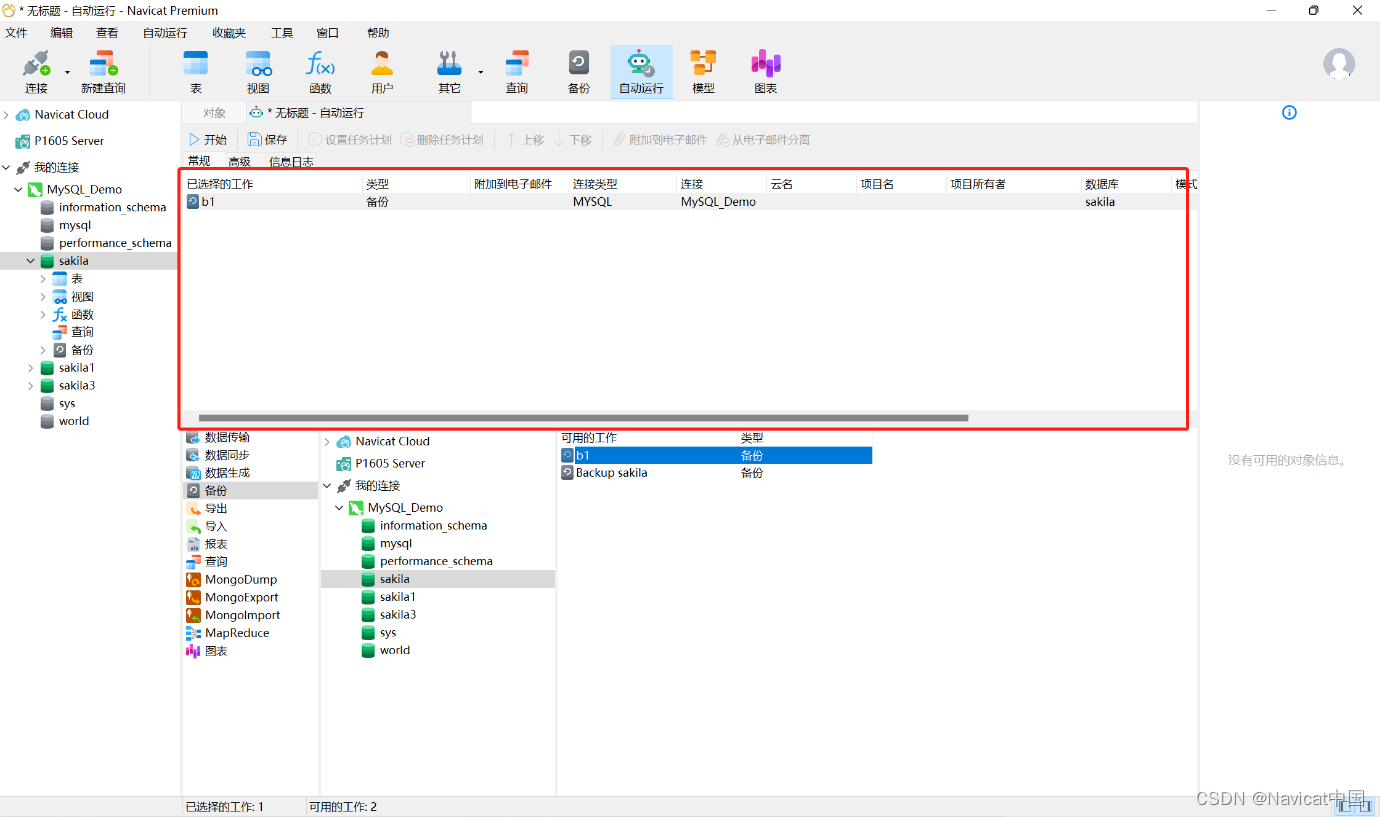Click the 保存 button
The image size is (1380, 817).
(x=268, y=140)
